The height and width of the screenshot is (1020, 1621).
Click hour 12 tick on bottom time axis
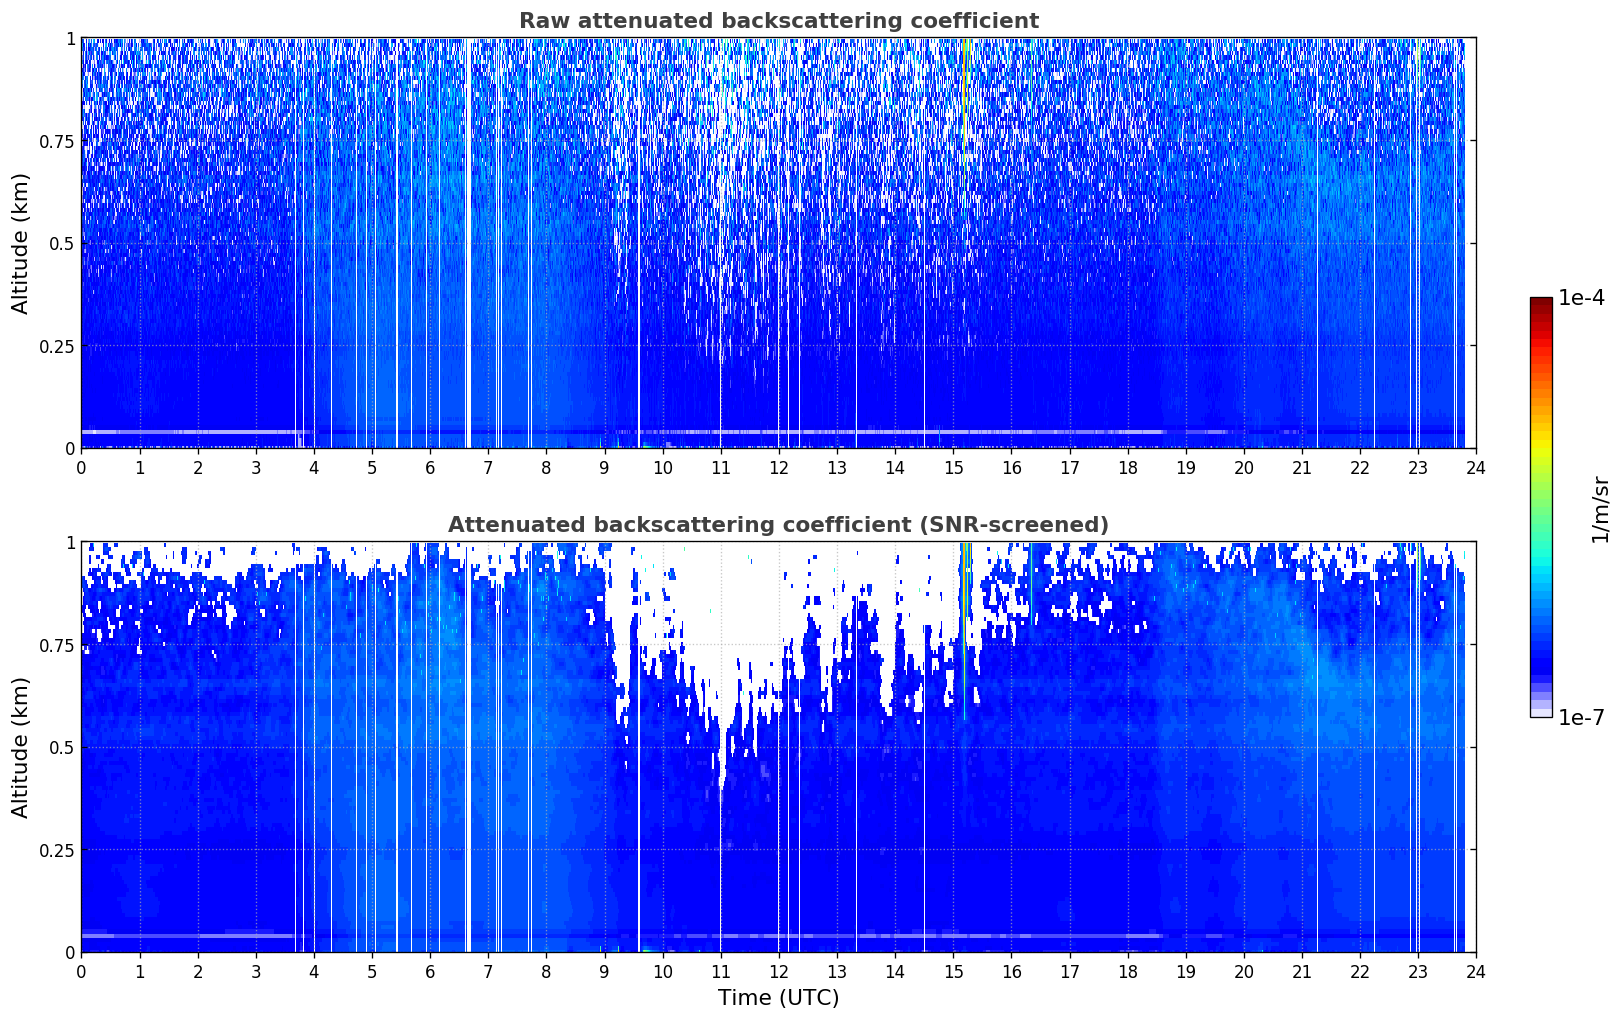click(x=779, y=972)
